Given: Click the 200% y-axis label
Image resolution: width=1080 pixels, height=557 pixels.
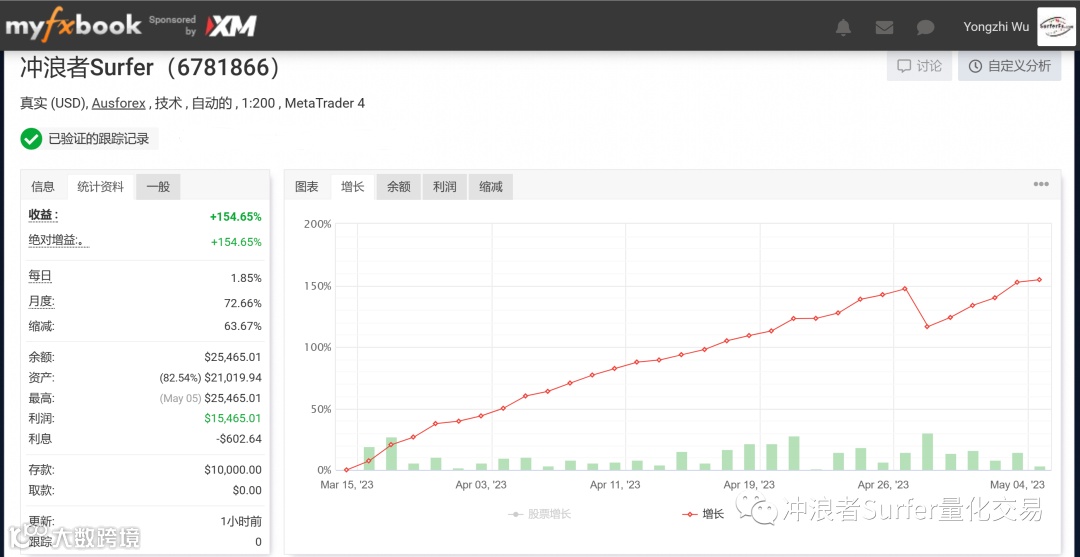Looking at the screenshot, I should pos(318,224).
